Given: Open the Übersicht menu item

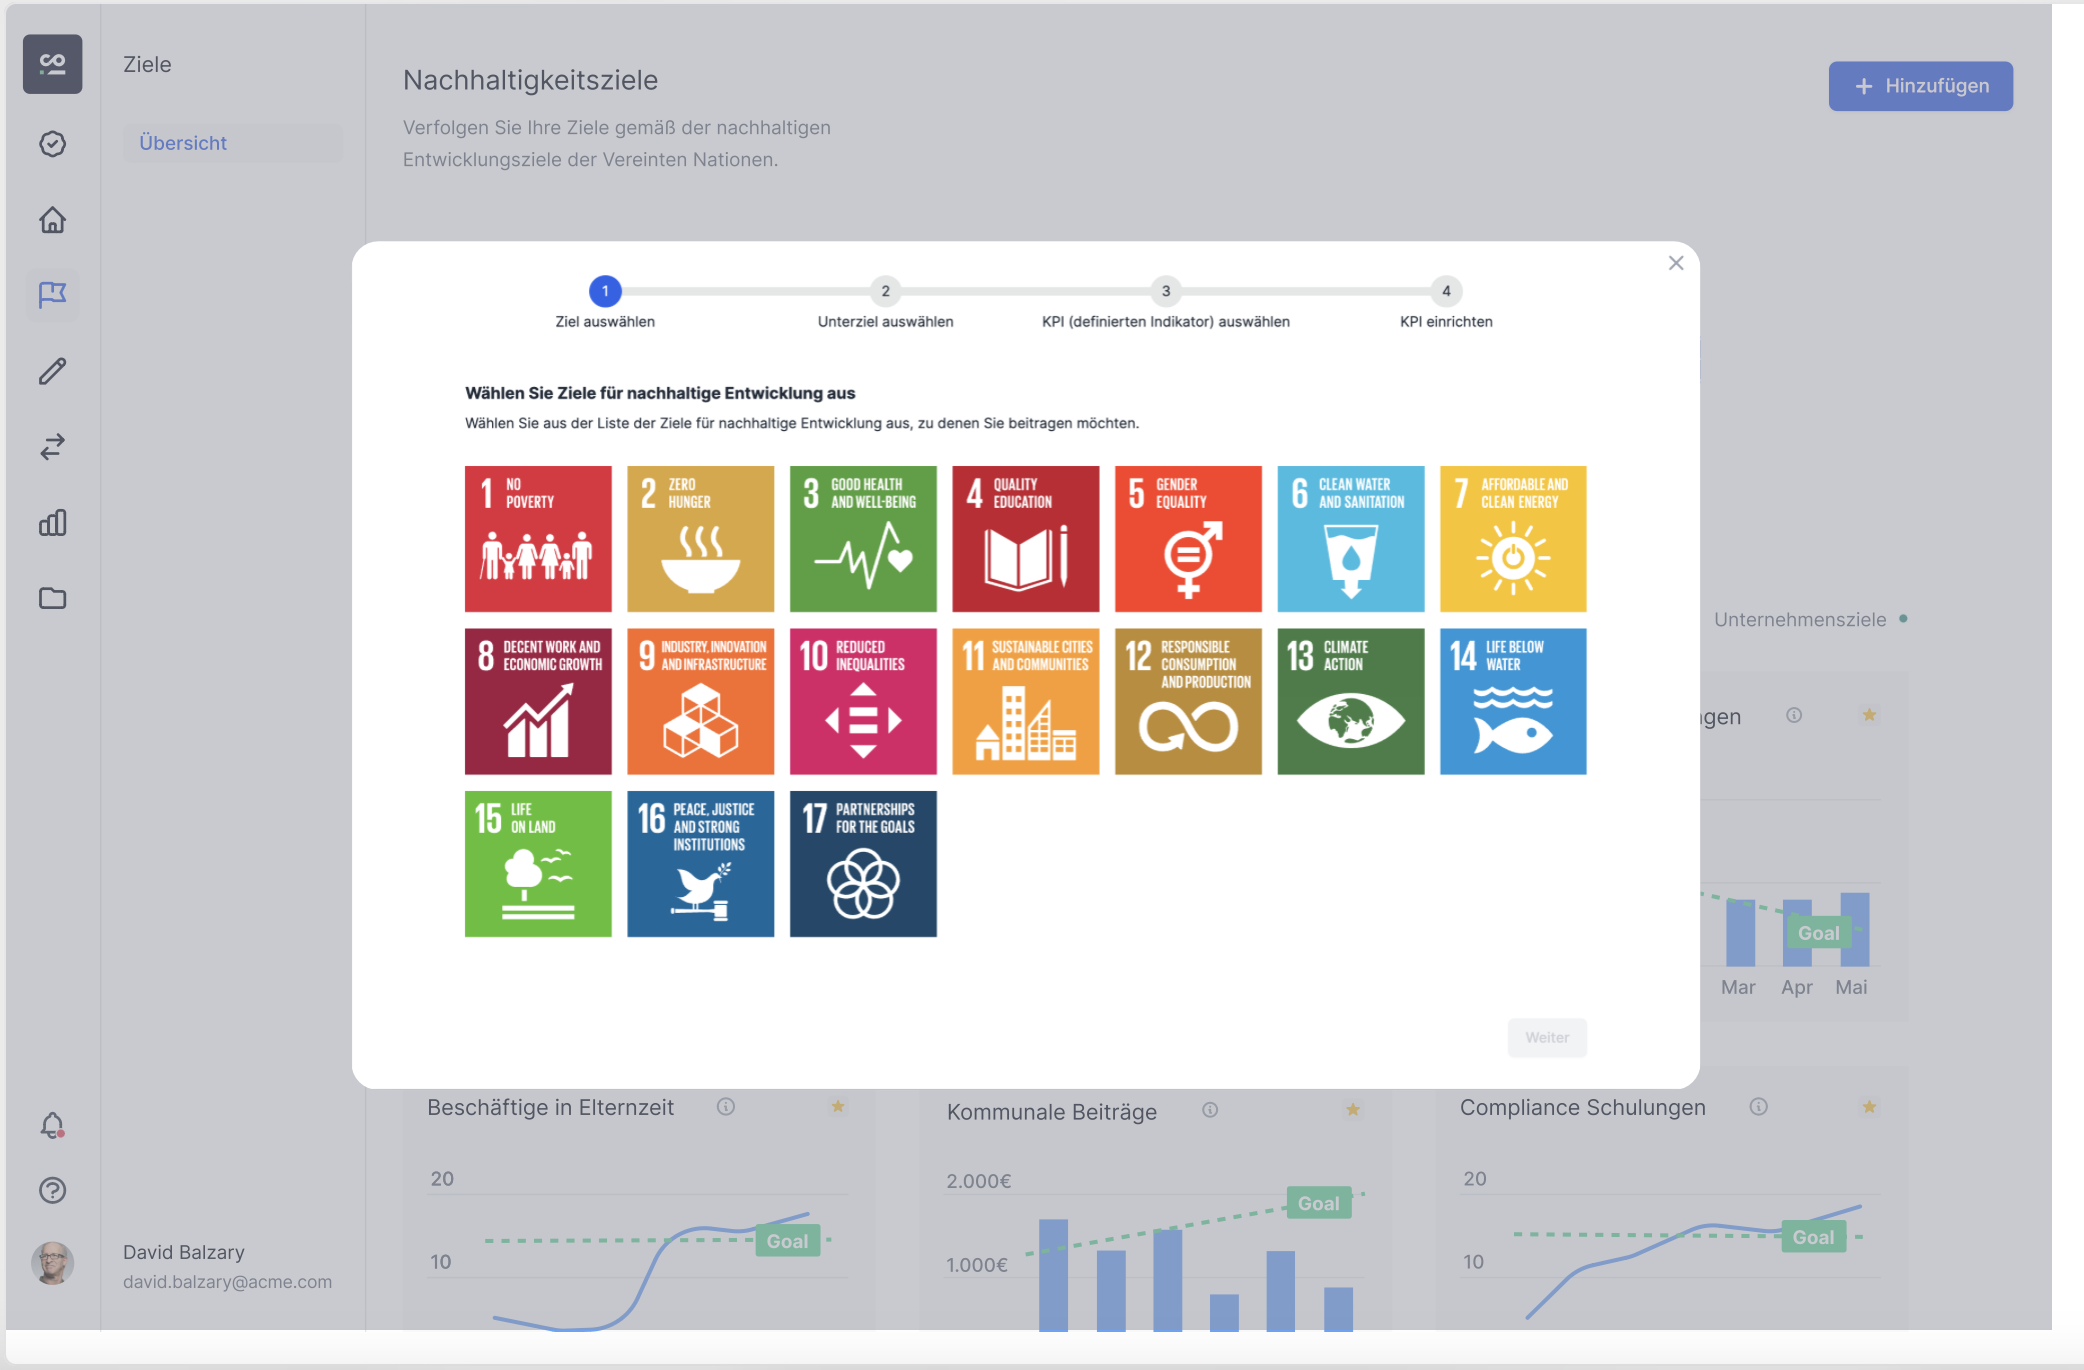Looking at the screenshot, I should 183,143.
